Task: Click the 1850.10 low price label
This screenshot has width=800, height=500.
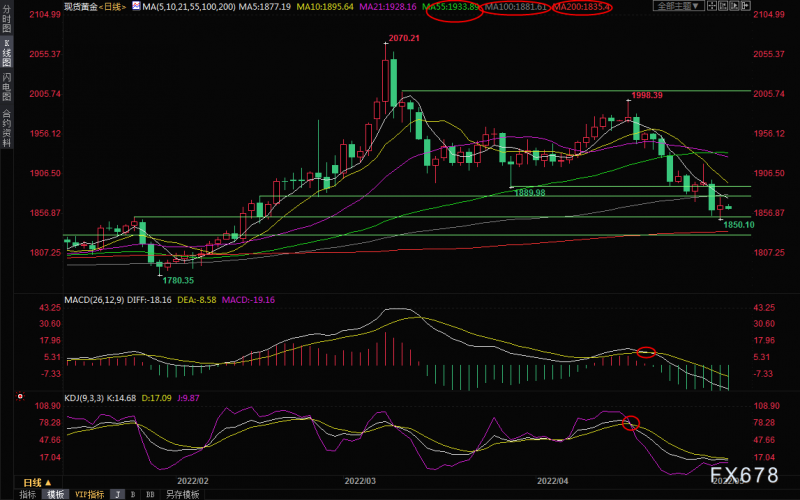Action: tap(739, 224)
